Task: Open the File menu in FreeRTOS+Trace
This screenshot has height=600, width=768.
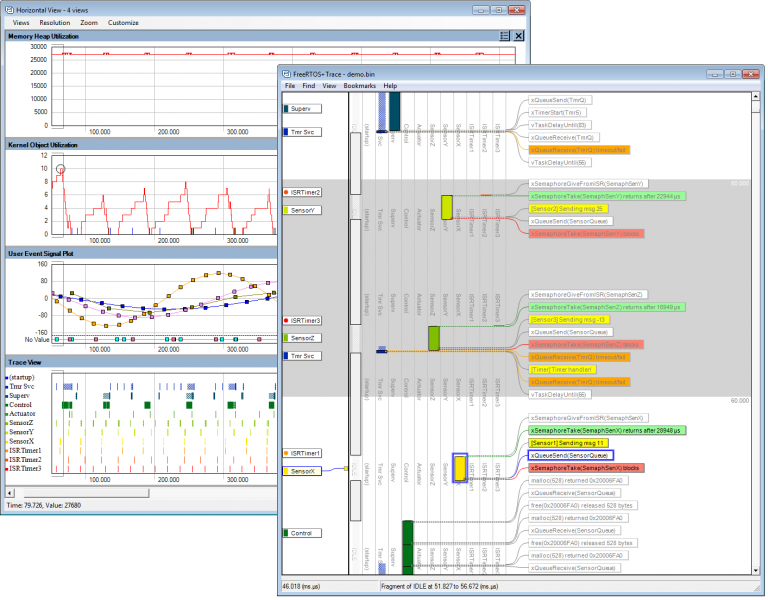Action: (290, 86)
